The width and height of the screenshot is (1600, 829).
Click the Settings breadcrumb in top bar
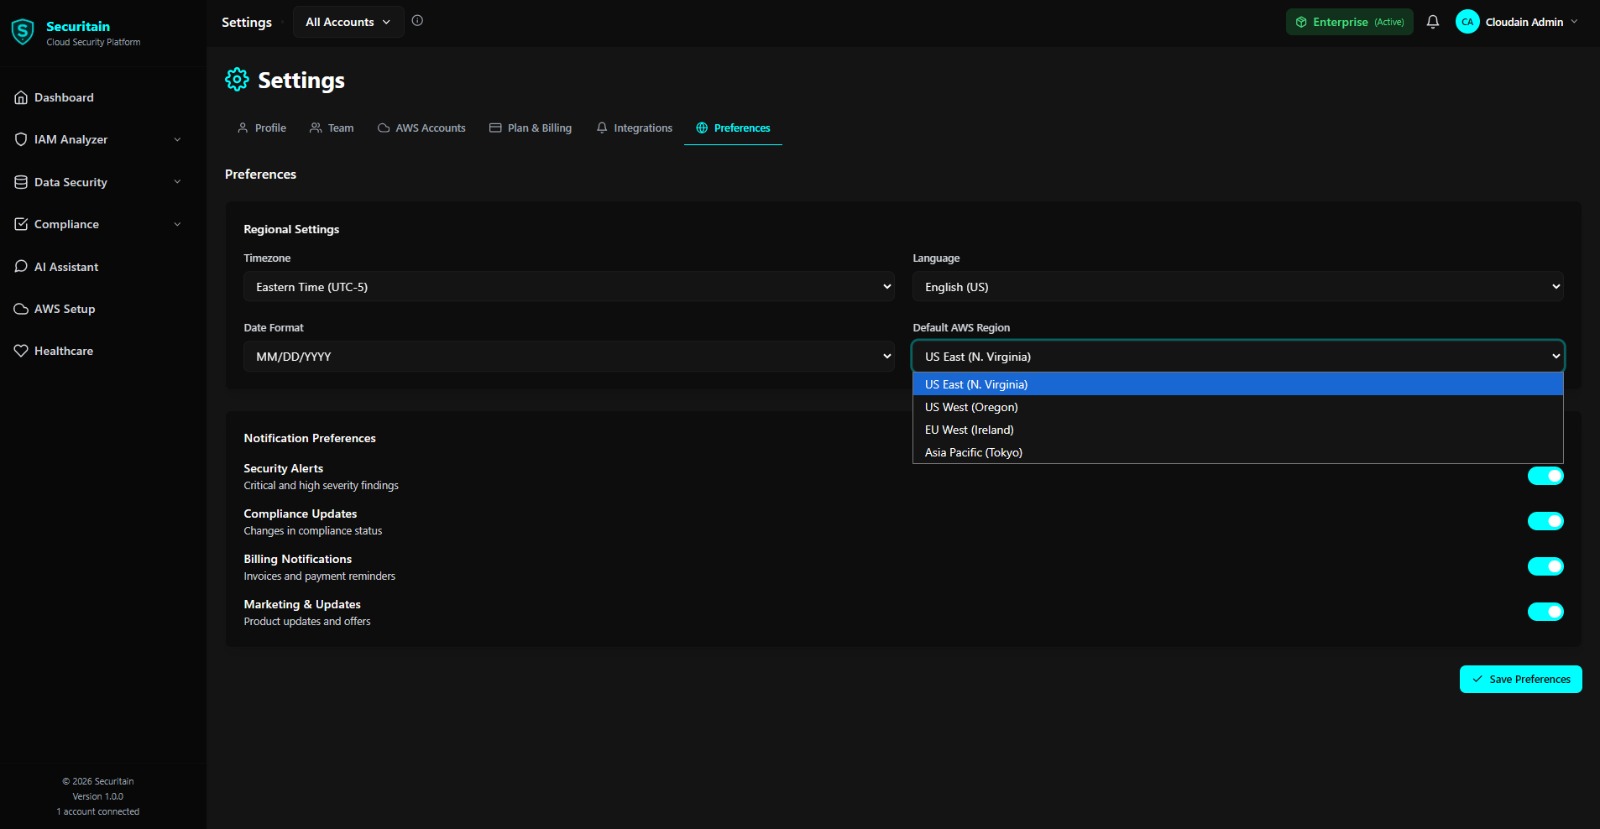coord(246,22)
